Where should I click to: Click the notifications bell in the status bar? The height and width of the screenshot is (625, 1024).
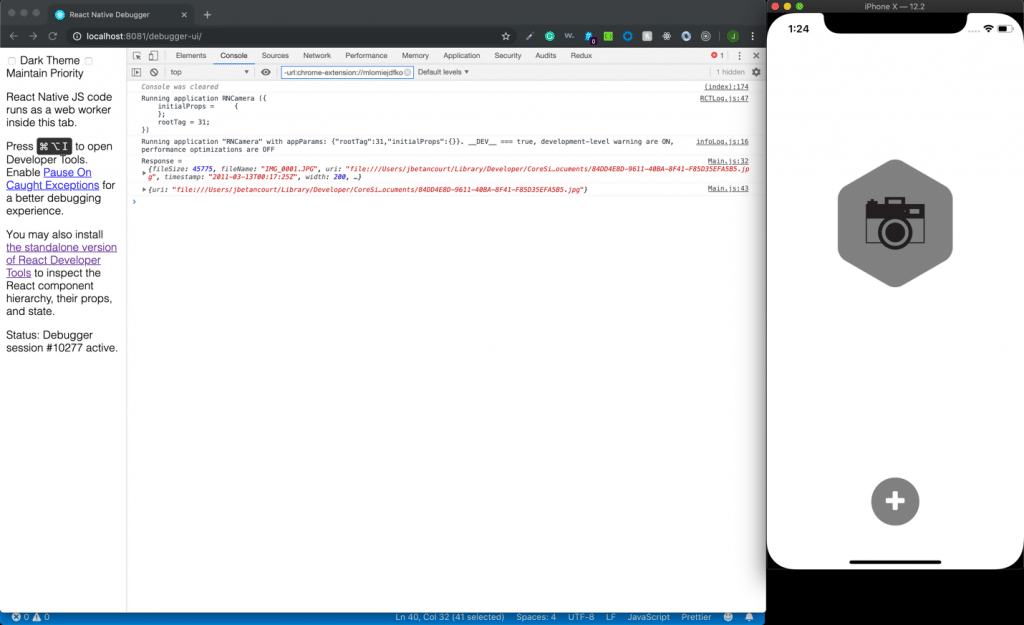[749, 617]
